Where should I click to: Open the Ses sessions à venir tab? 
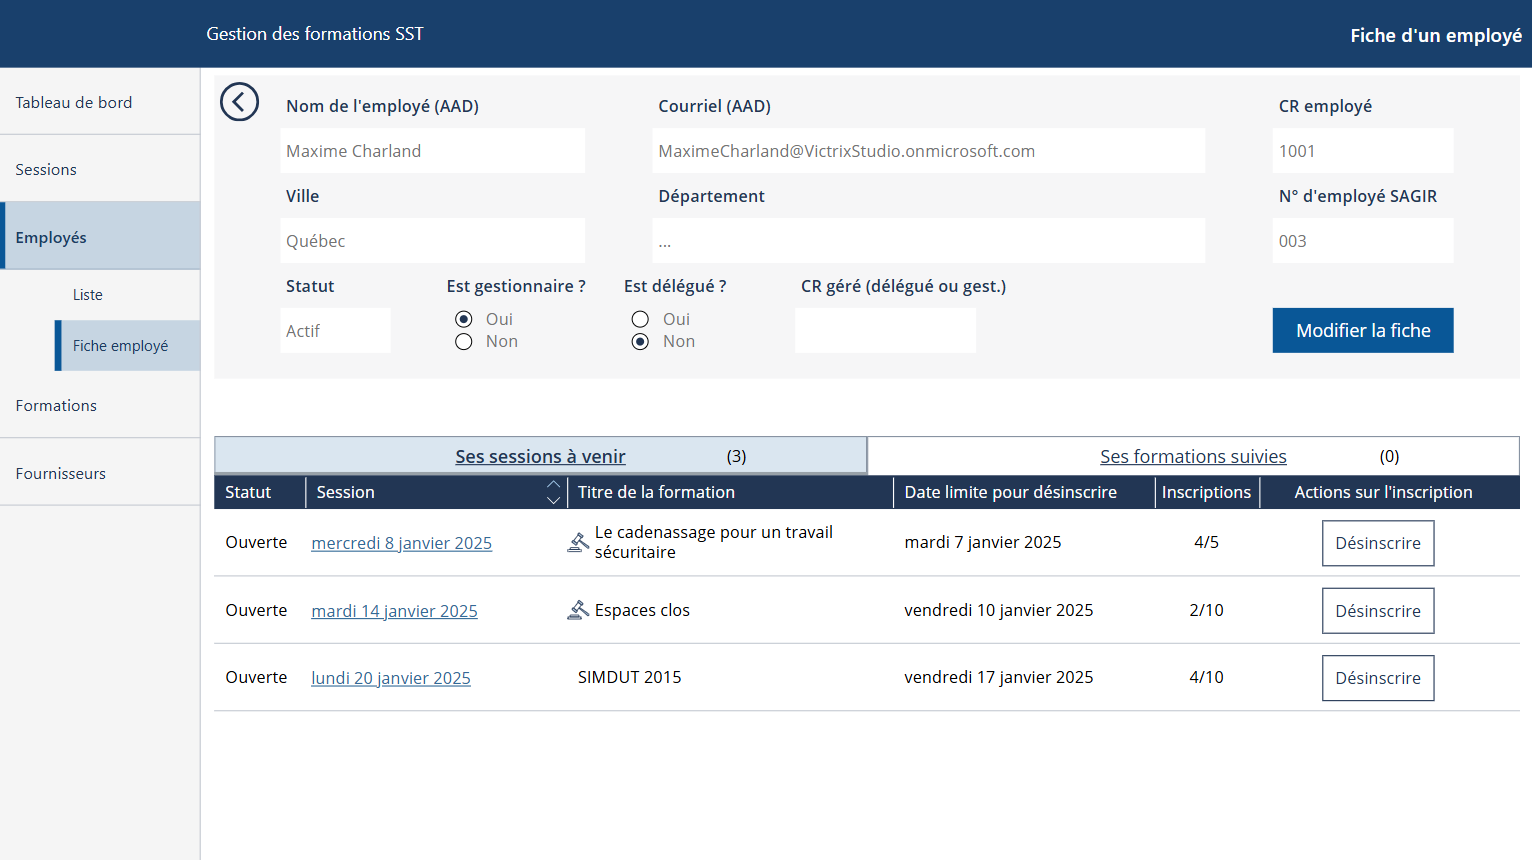[540, 456]
